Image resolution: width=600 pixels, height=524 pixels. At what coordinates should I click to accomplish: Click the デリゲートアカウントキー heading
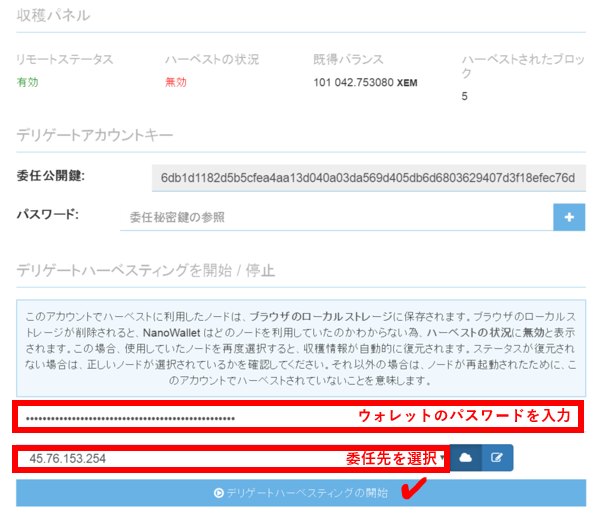[x=95, y=135]
